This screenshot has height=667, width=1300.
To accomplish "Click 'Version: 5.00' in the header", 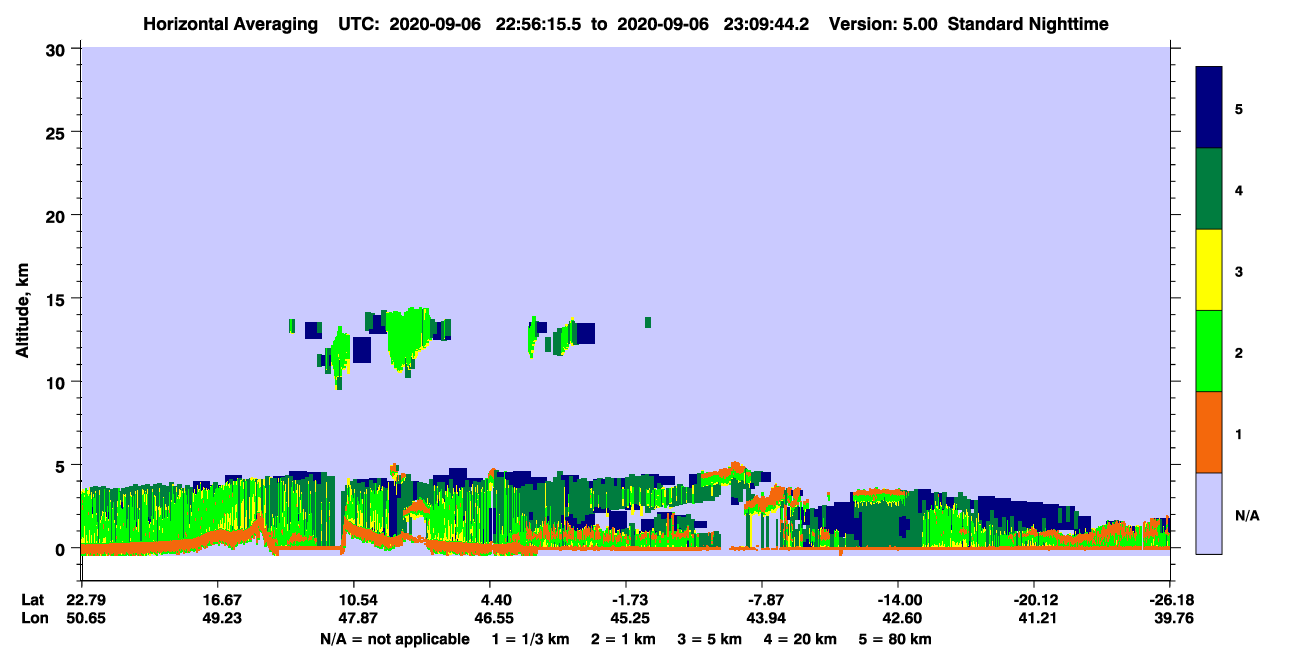I will click(x=884, y=23).
